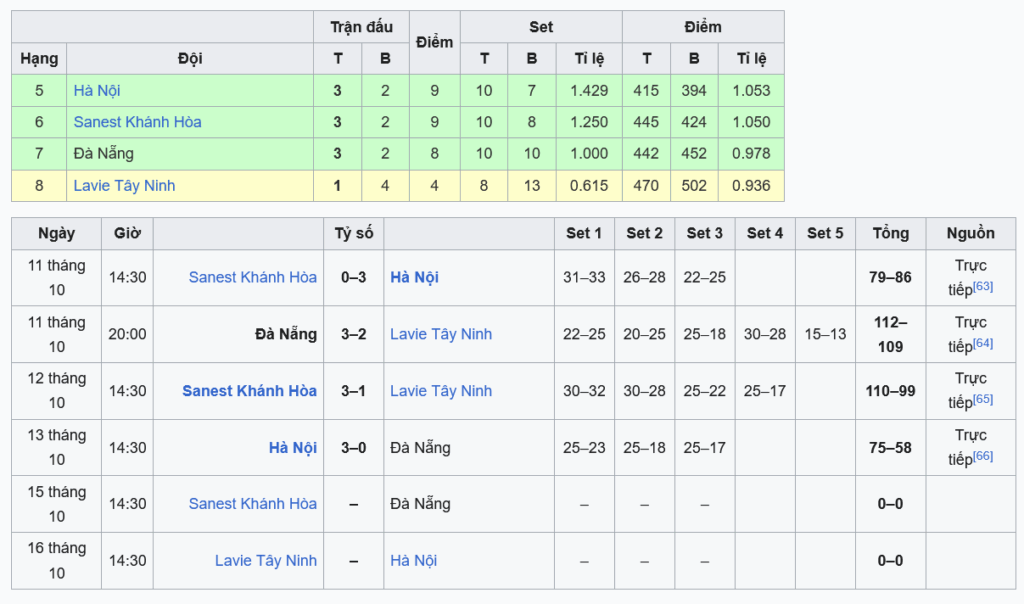Click Lavie Tây Ninh in the rank 8 row

(124, 186)
